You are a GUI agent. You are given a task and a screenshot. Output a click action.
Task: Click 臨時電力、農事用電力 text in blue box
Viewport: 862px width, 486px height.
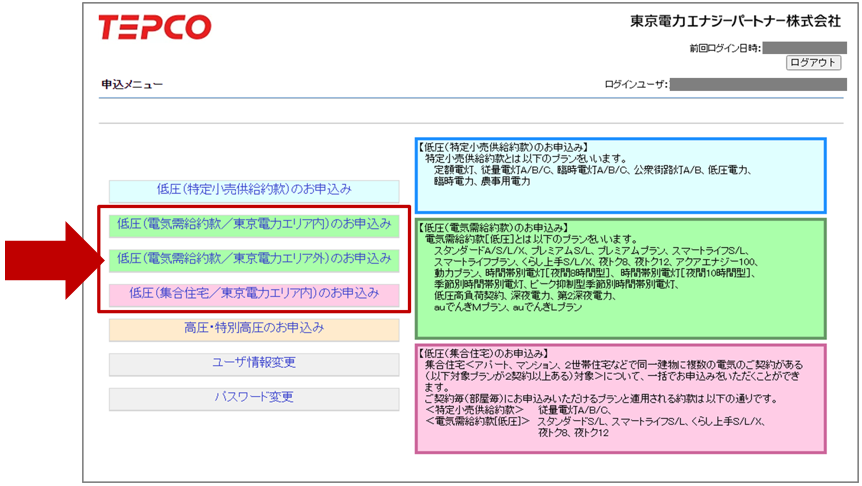(x=482, y=181)
